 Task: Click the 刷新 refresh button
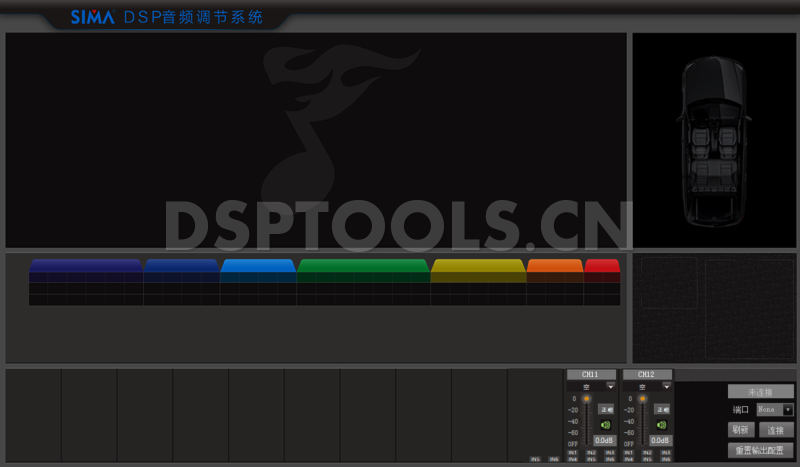coord(741,430)
